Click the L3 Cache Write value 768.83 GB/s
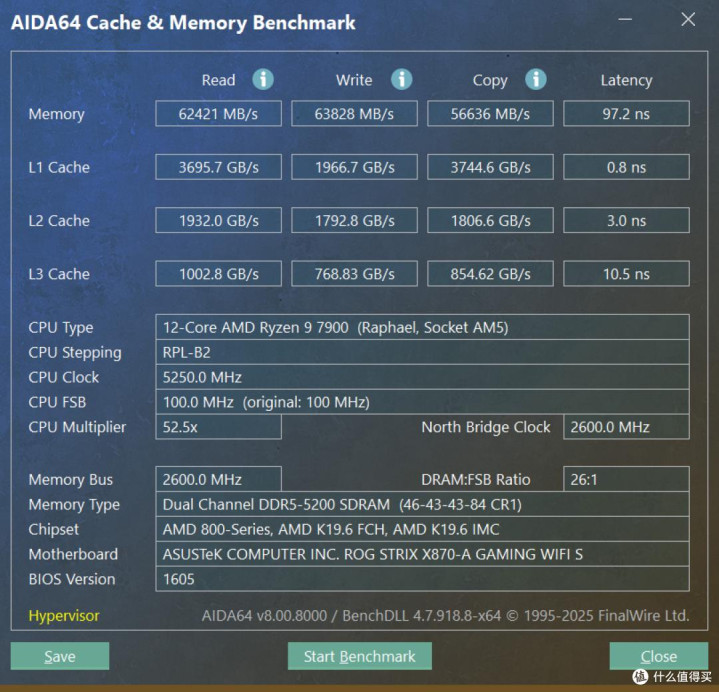 (x=354, y=274)
